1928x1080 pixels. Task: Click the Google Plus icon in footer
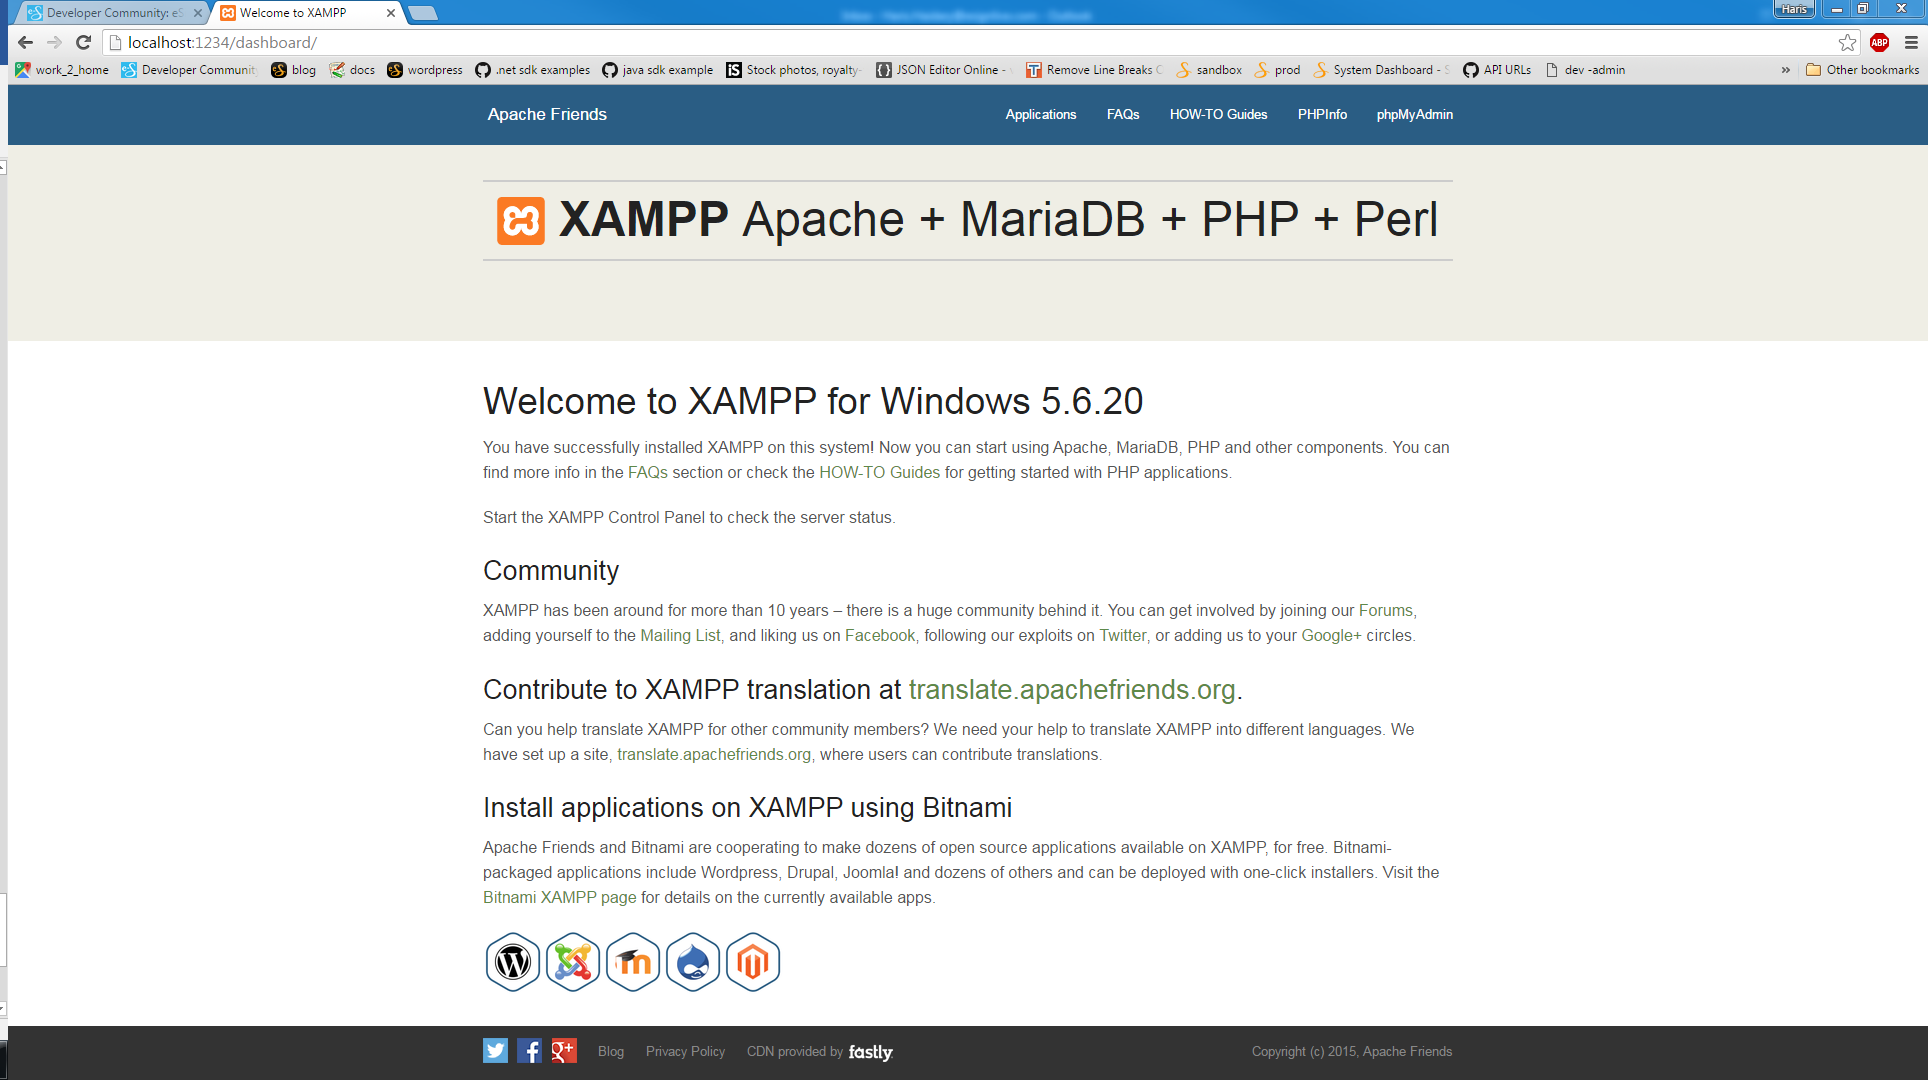pyautogui.click(x=561, y=1050)
